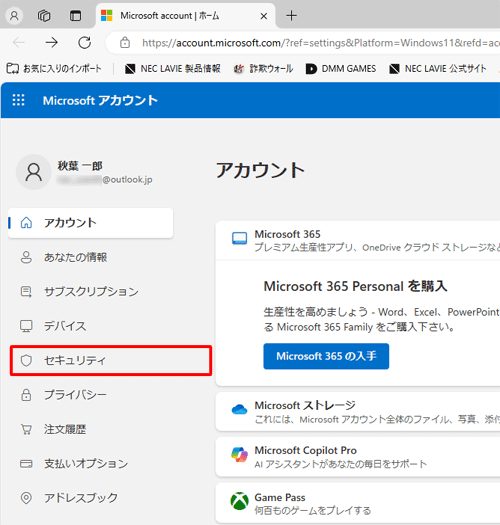Open NEC LAVIE 公式サイト bookmark
This screenshot has width=500, height=525.
(438, 69)
